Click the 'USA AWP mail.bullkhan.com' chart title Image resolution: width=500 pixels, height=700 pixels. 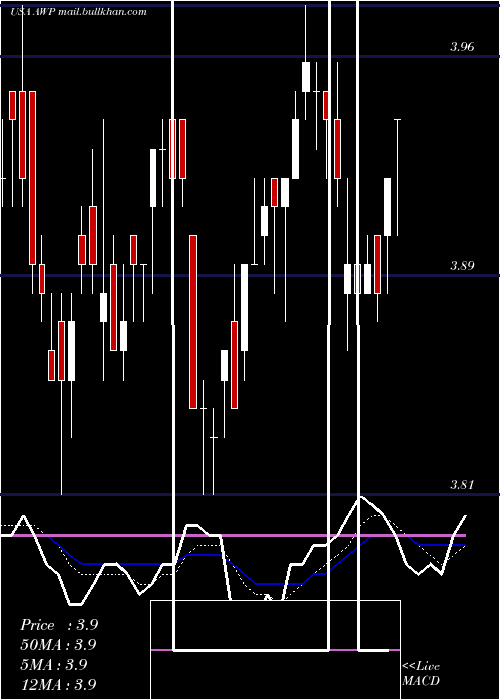(x=79, y=12)
